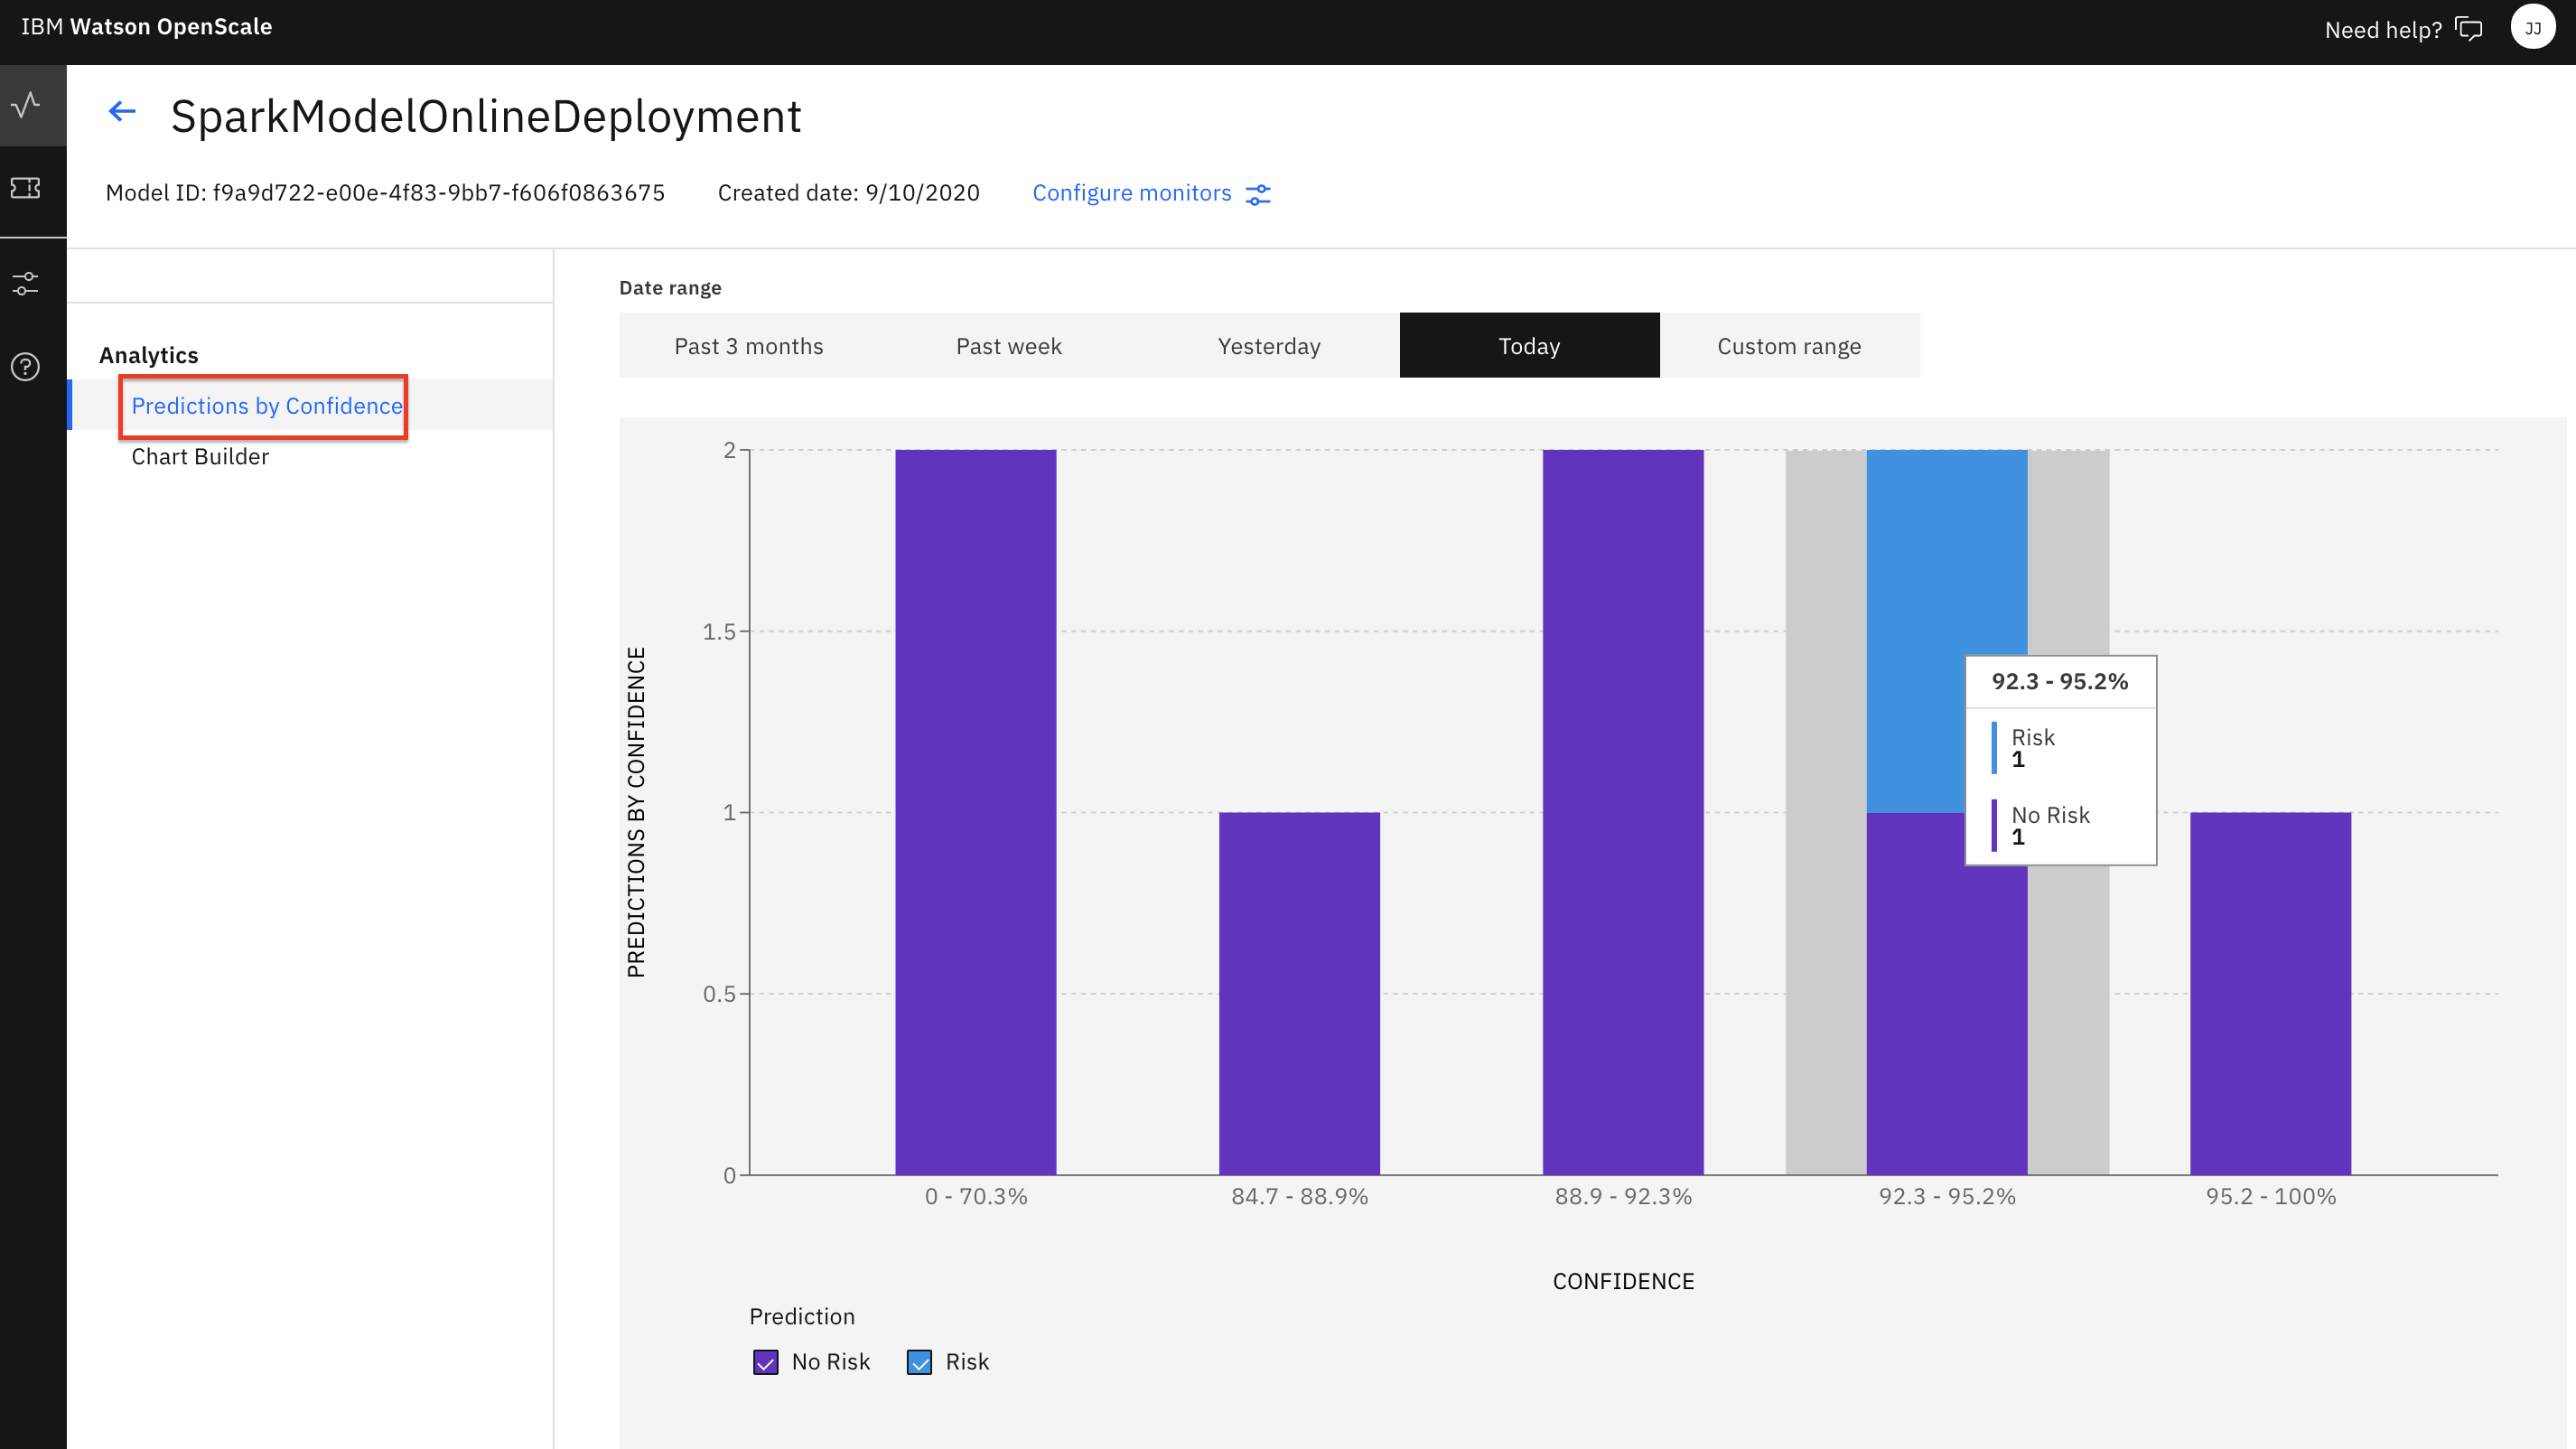Open the configuration sliders sidebar icon
Screen dimensions: 2576x1449
26,284
